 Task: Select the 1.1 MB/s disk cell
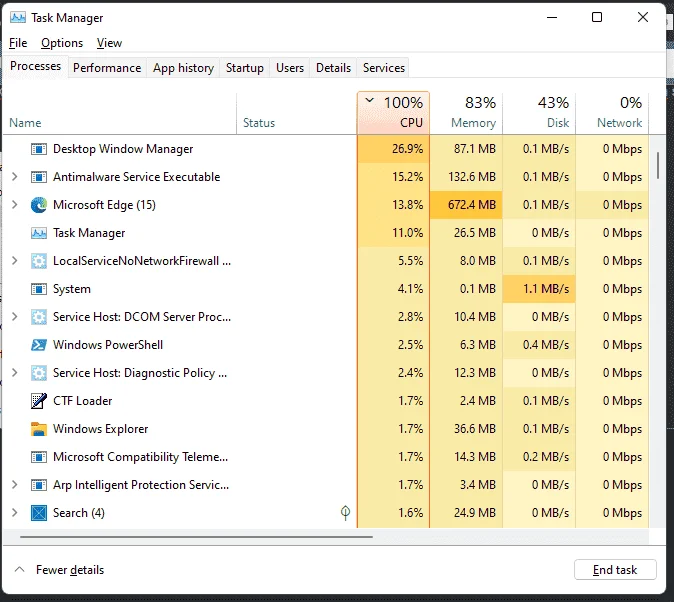[x=539, y=289]
